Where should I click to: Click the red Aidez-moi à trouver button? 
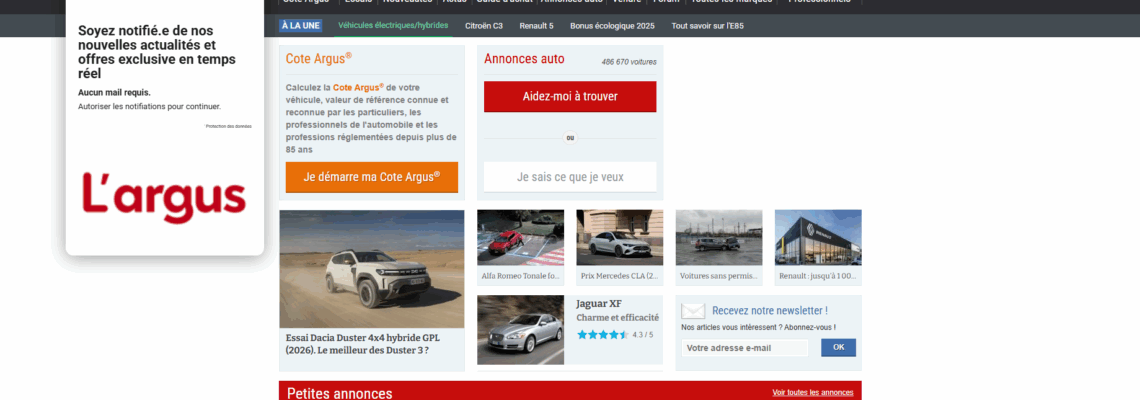[x=570, y=97]
